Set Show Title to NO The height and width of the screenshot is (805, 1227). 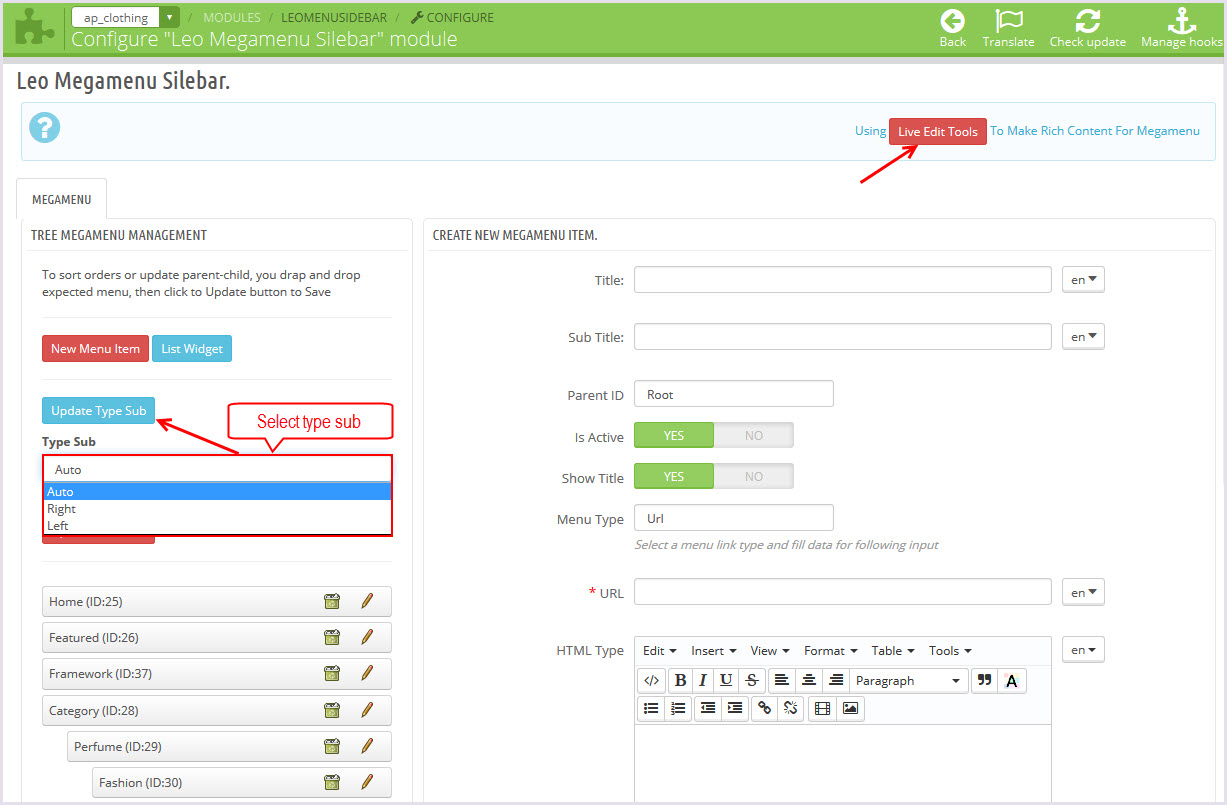coord(754,476)
